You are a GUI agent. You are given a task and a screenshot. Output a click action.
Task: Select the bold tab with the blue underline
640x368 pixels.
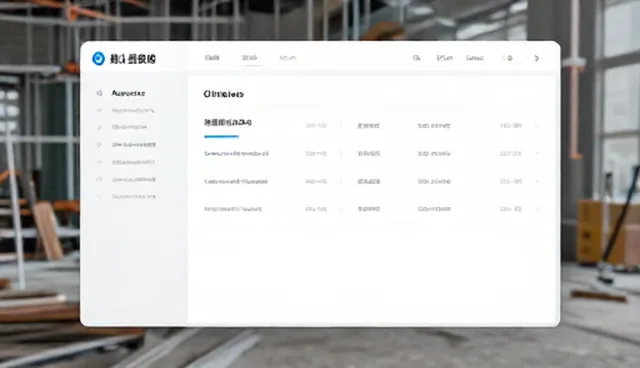click(x=228, y=122)
